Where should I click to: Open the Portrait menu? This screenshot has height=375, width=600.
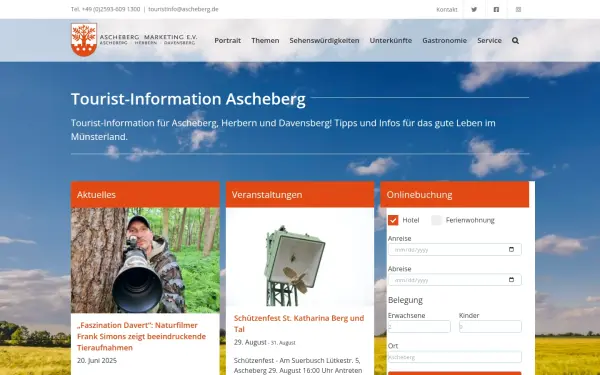coord(228,40)
